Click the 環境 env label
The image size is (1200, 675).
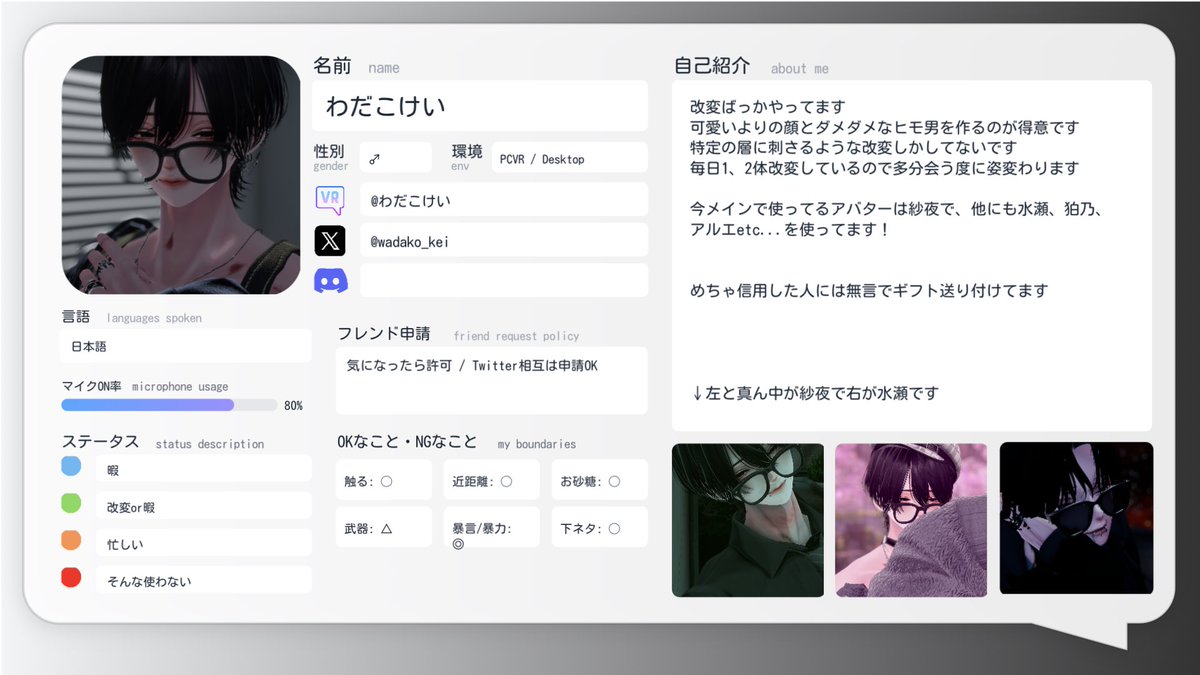(x=467, y=156)
